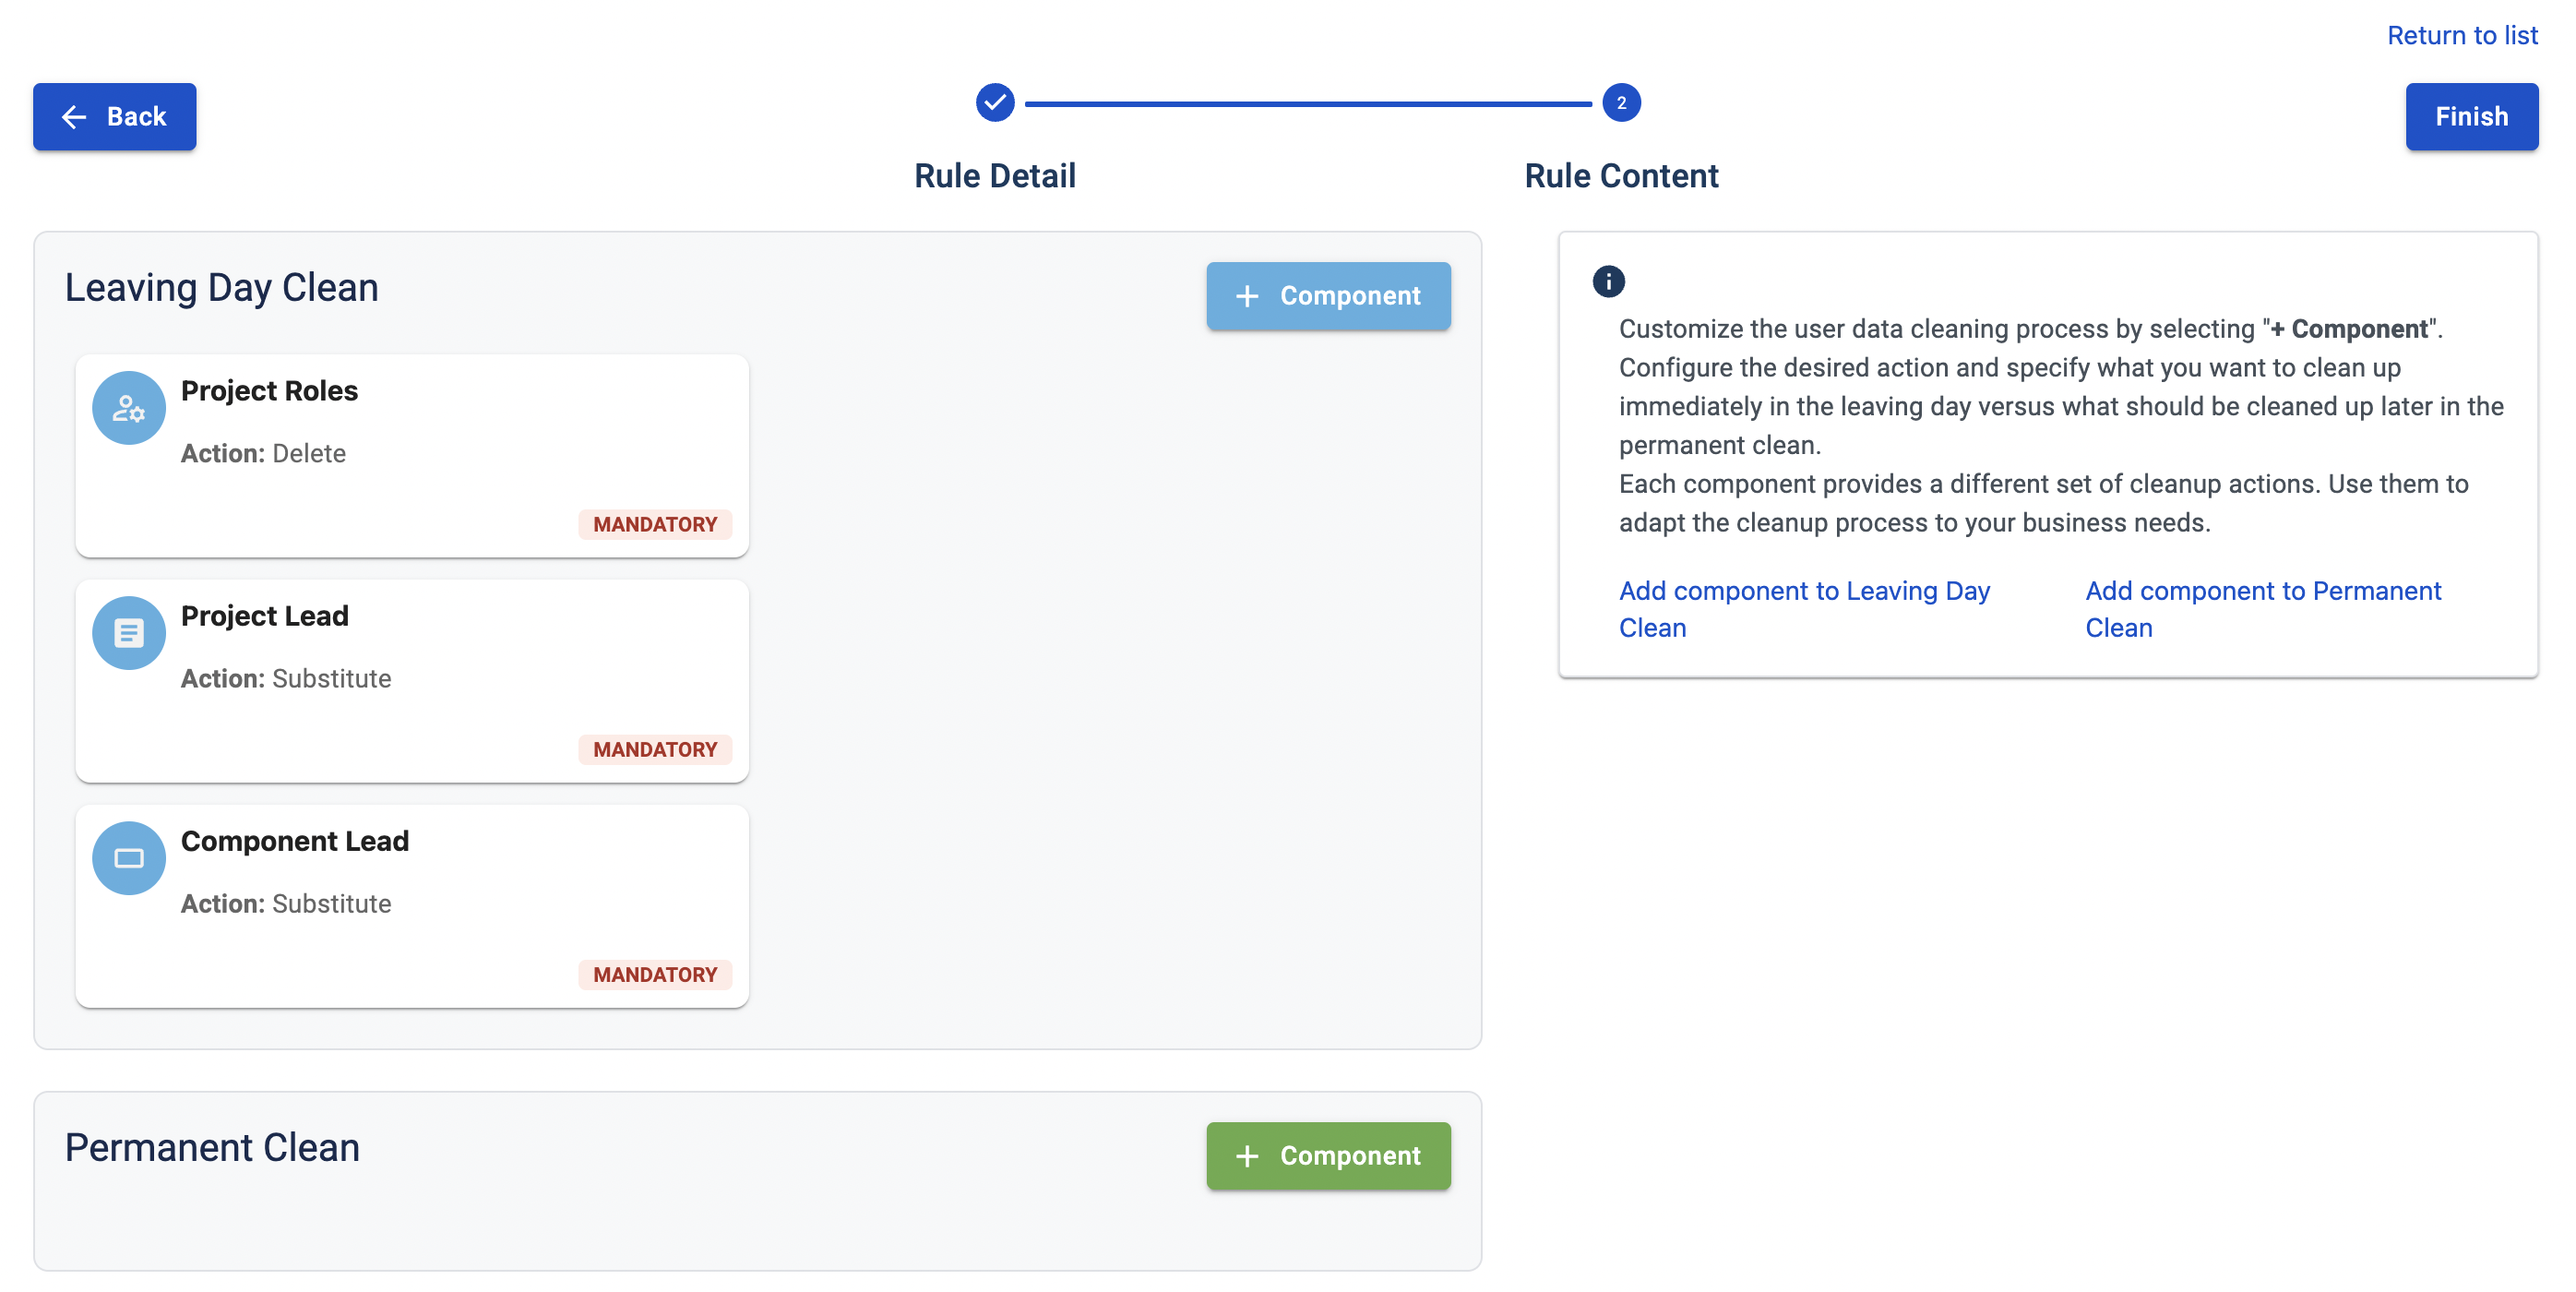Click green Component button in Permanent Clean
This screenshot has height=1292, width=2576.
click(1327, 1156)
